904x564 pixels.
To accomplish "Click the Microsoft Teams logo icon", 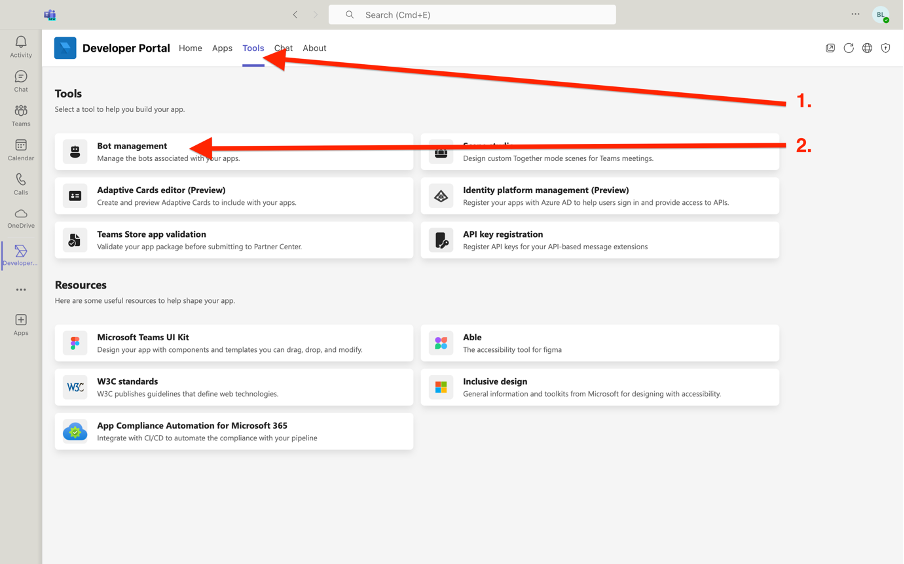I will tap(50, 15).
